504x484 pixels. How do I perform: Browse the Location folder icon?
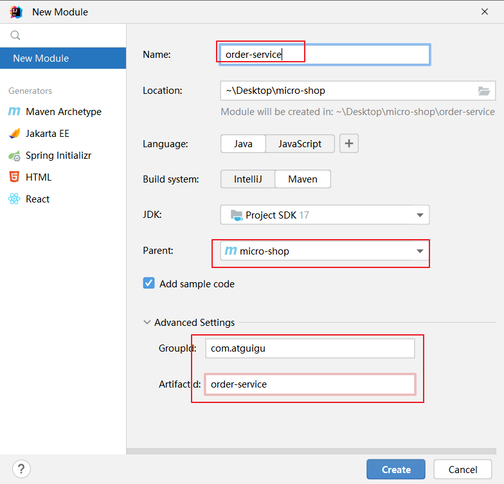click(484, 91)
